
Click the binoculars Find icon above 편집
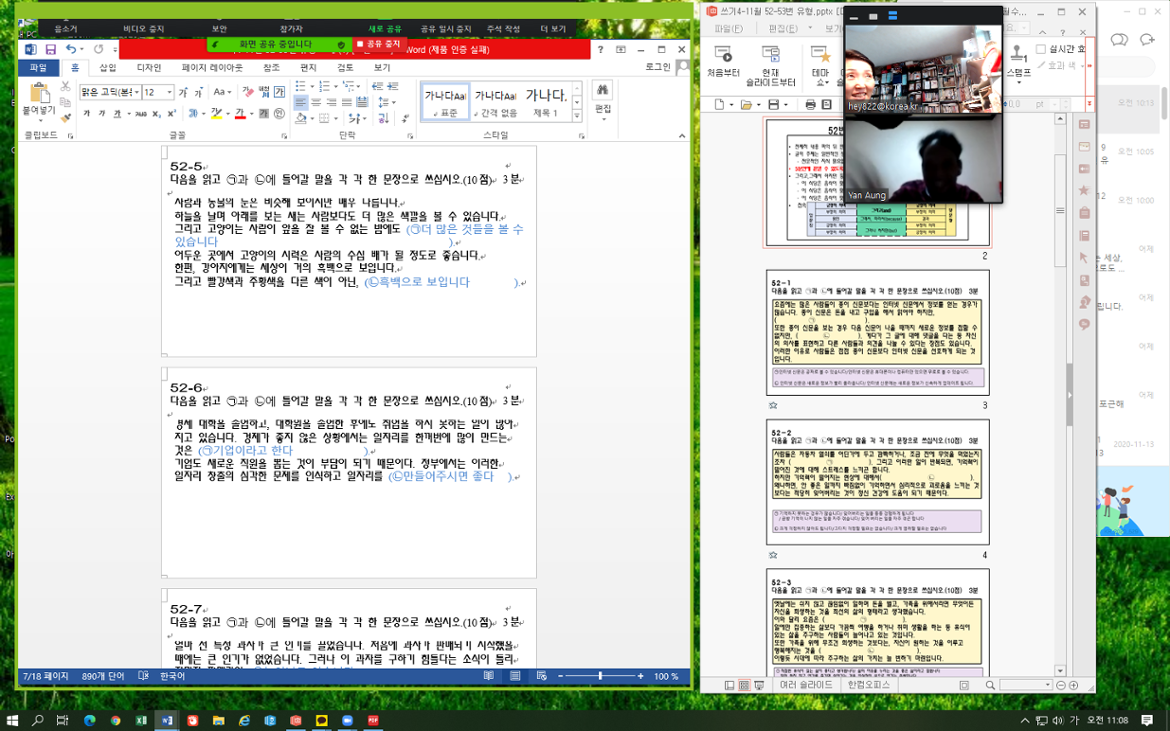602,90
